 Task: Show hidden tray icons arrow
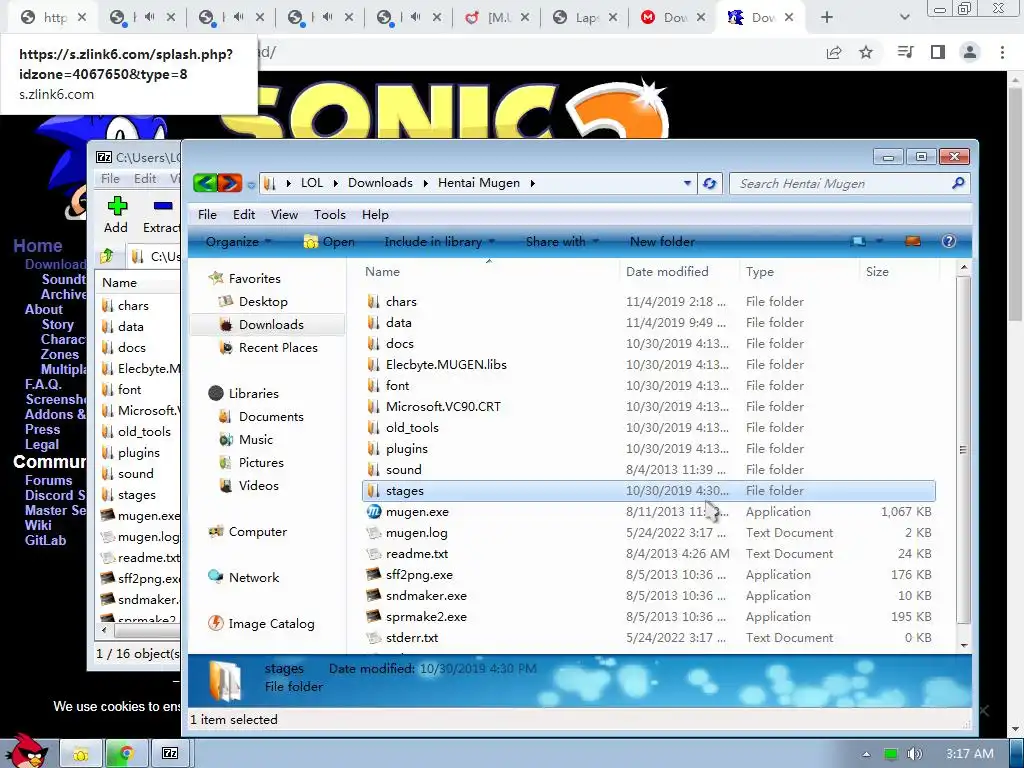866,754
